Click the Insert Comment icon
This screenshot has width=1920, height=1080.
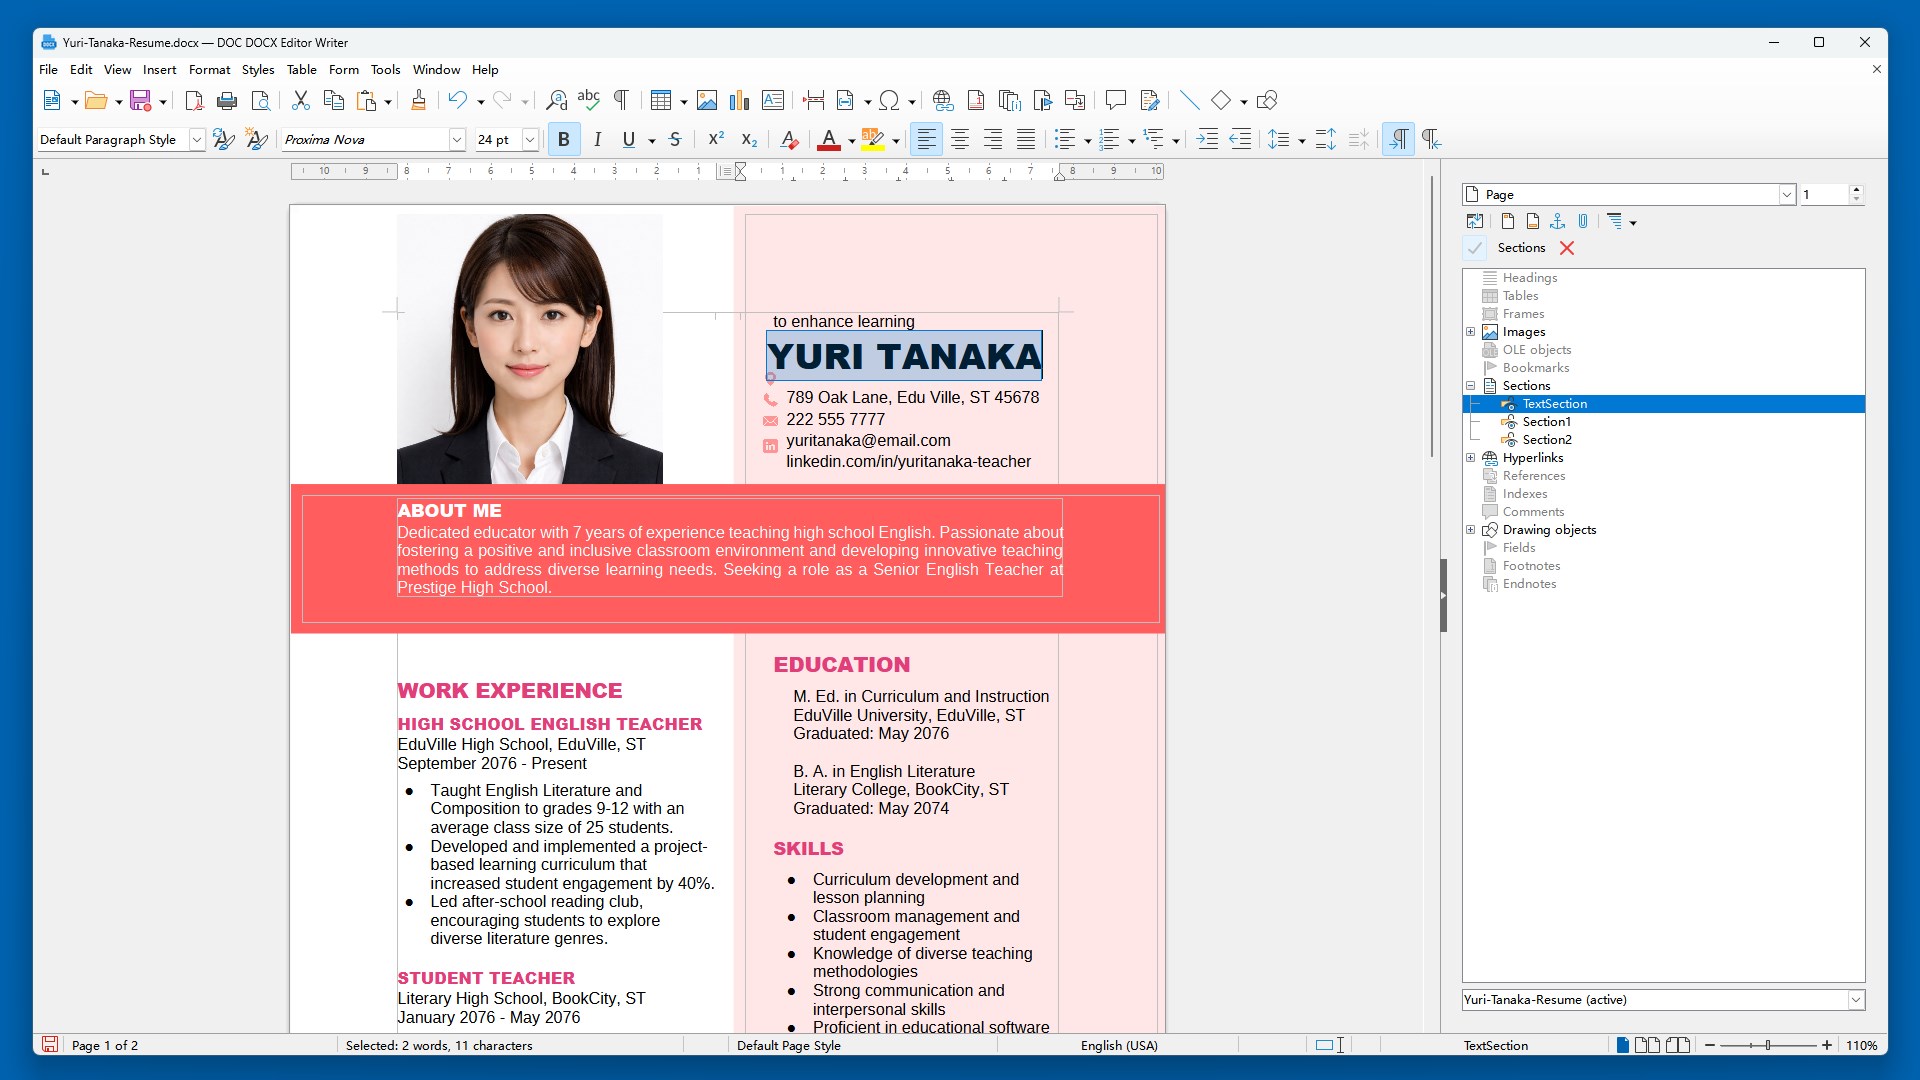pyautogui.click(x=1115, y=100)
